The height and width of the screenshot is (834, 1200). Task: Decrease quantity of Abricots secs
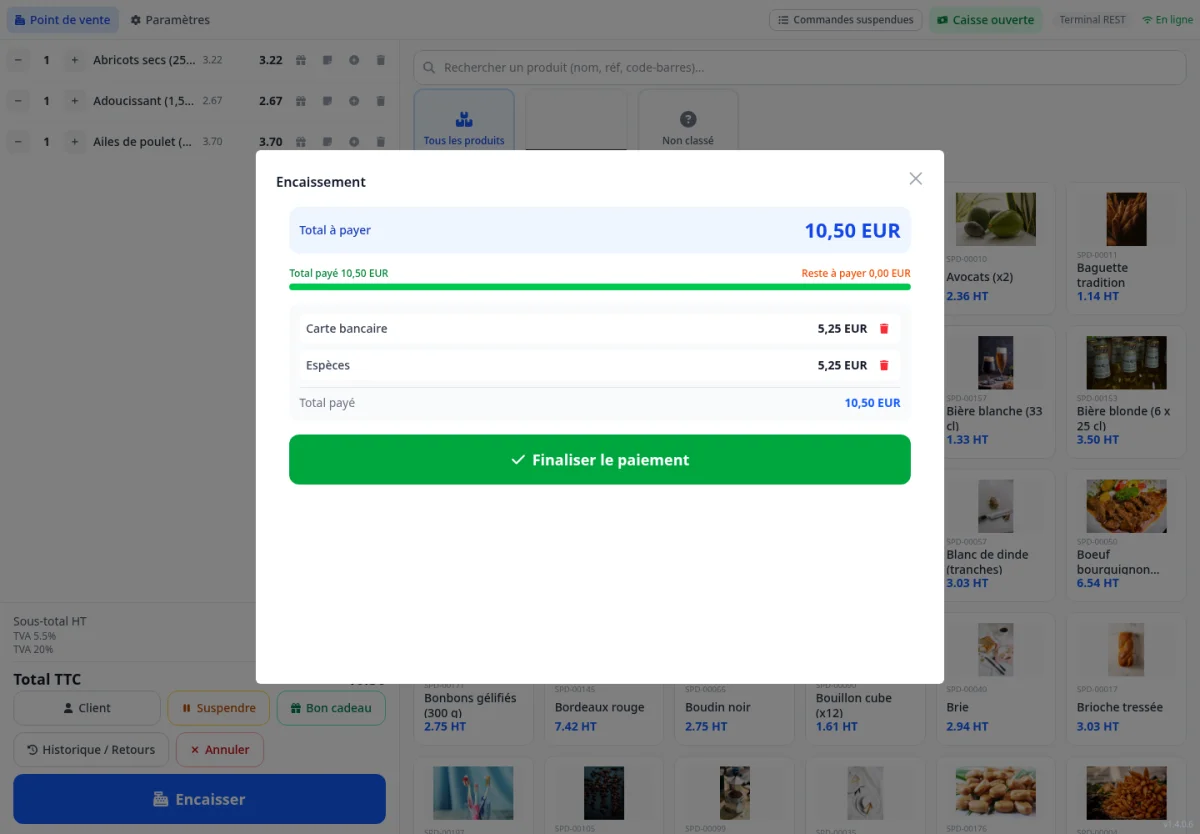(x=18, y=60)
